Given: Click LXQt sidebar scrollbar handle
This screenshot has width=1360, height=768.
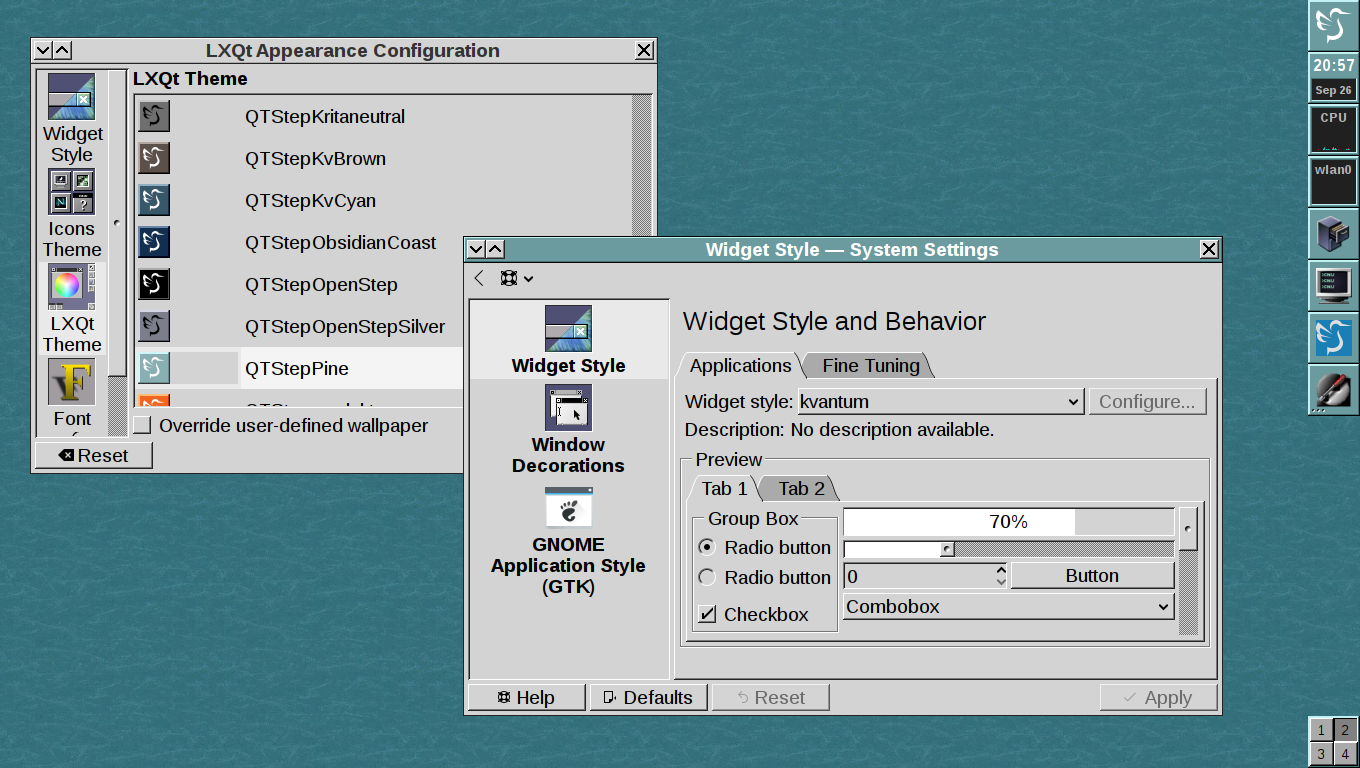Looking at the screenshot, I should coord(117,224).
